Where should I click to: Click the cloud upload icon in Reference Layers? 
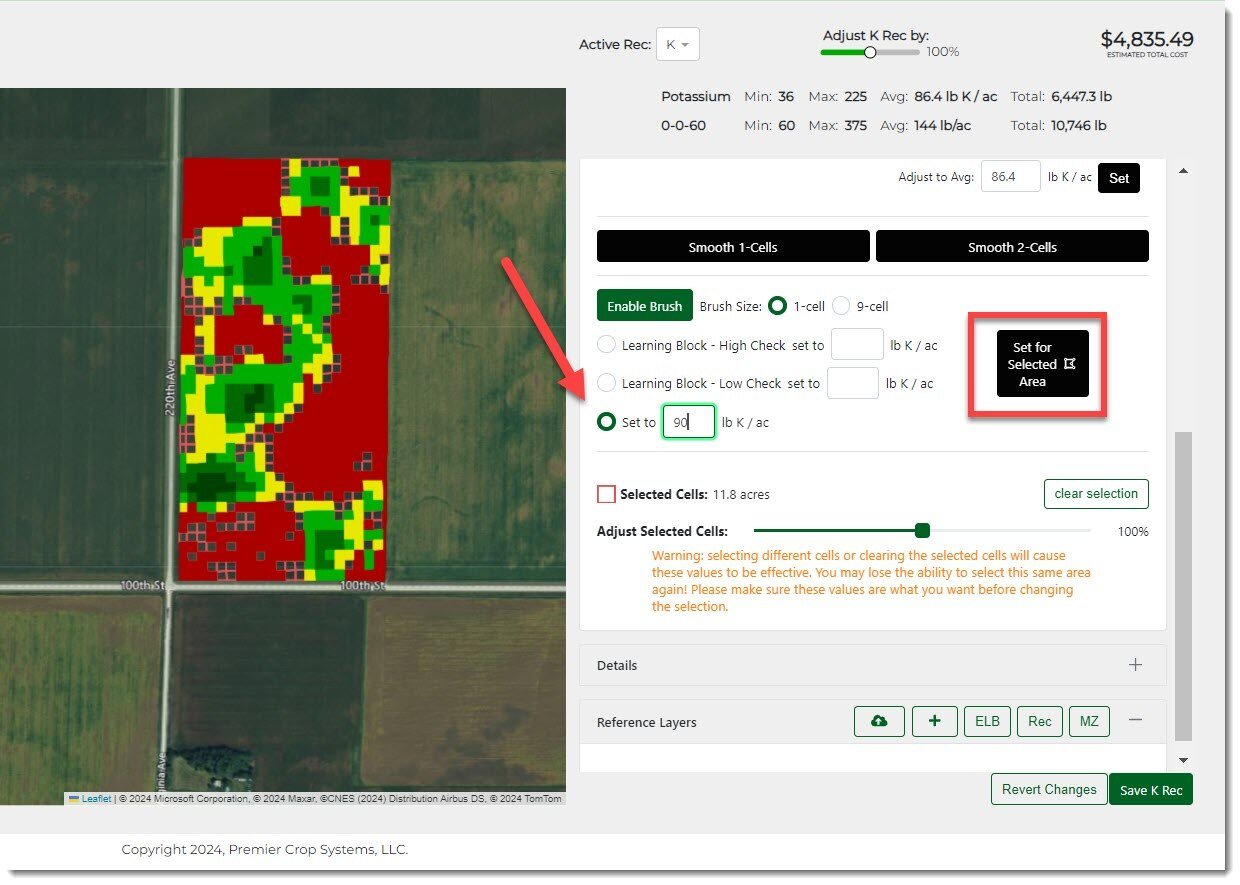coord(879,722)
